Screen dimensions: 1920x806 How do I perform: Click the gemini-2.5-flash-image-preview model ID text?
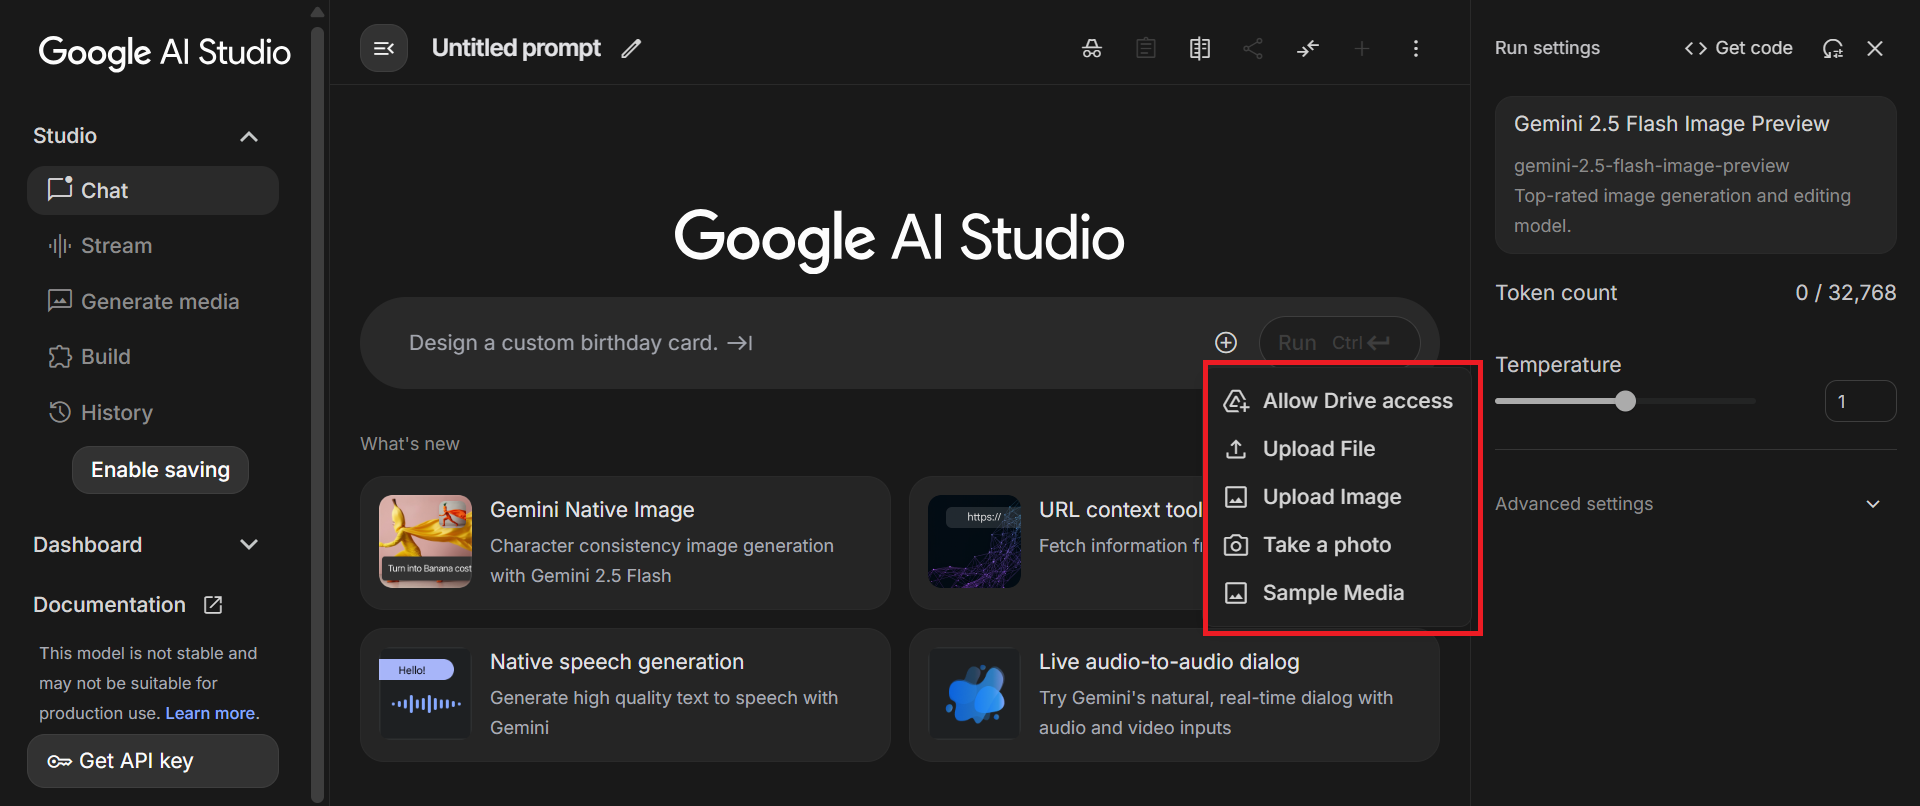tap(1651, 166)
